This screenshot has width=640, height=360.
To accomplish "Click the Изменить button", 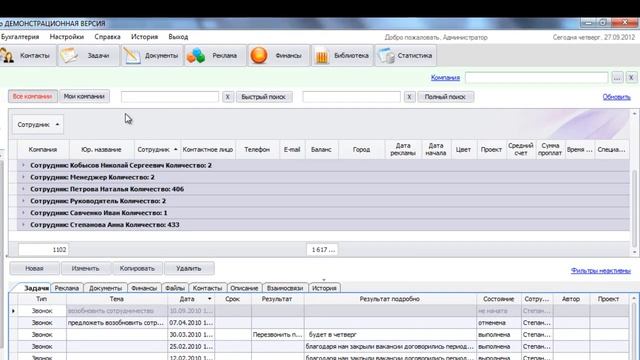I will tap(85, 268).
